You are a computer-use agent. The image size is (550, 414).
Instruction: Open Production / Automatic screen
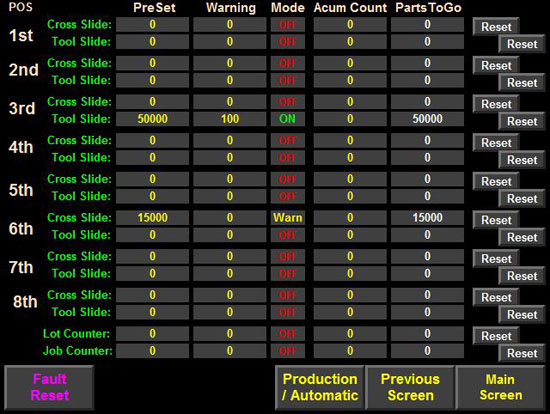pyautogui.click(x=320, y=388)
